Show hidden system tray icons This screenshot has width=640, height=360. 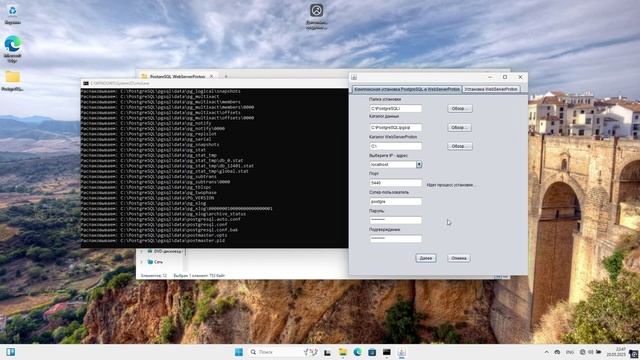point(547,352)
